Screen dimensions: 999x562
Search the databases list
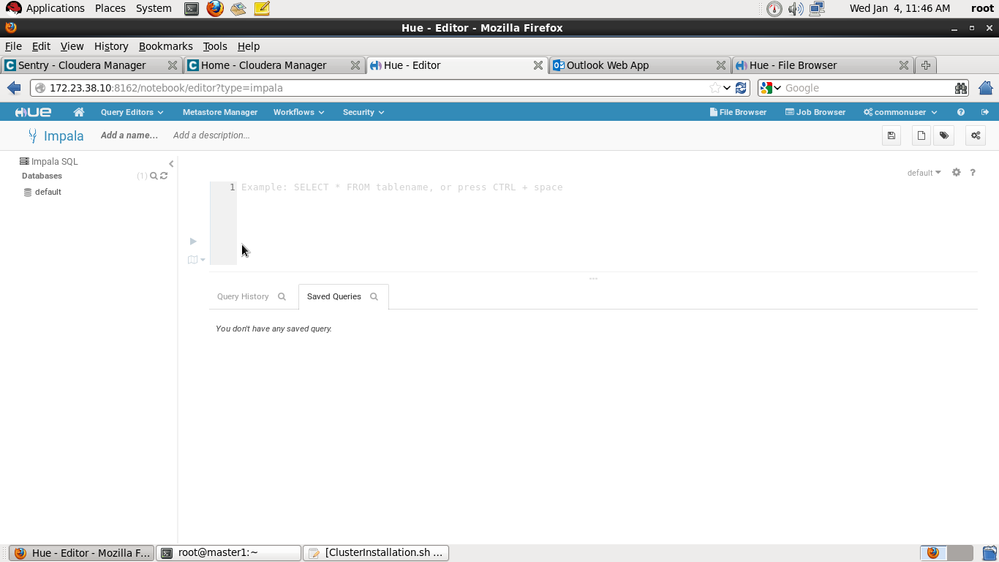(154, 176)
